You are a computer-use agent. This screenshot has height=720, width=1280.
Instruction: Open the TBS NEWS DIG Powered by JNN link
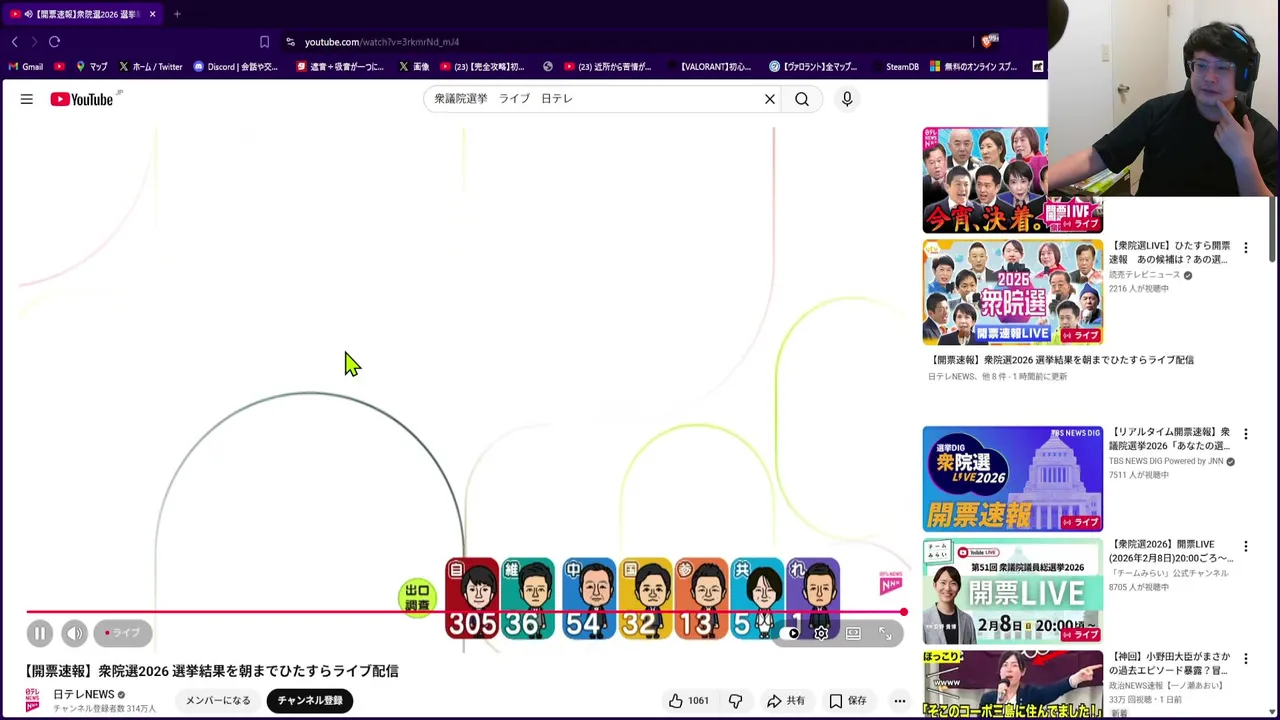pos(1166,461)
